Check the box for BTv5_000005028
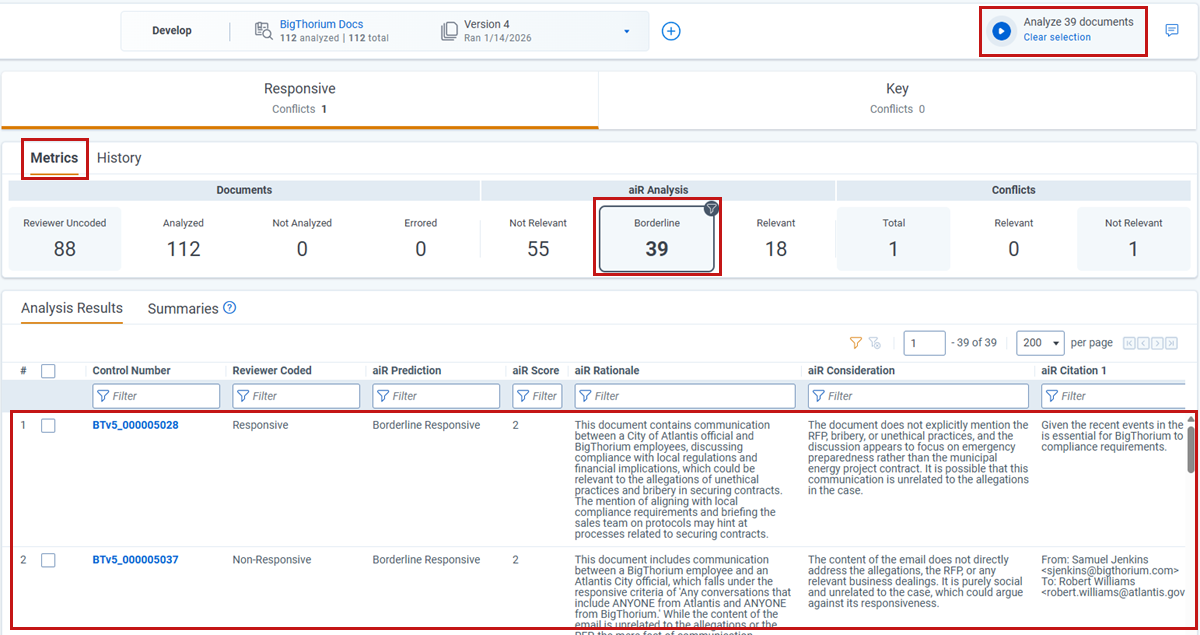This screenshot has height=635, width=1200. 48,426
